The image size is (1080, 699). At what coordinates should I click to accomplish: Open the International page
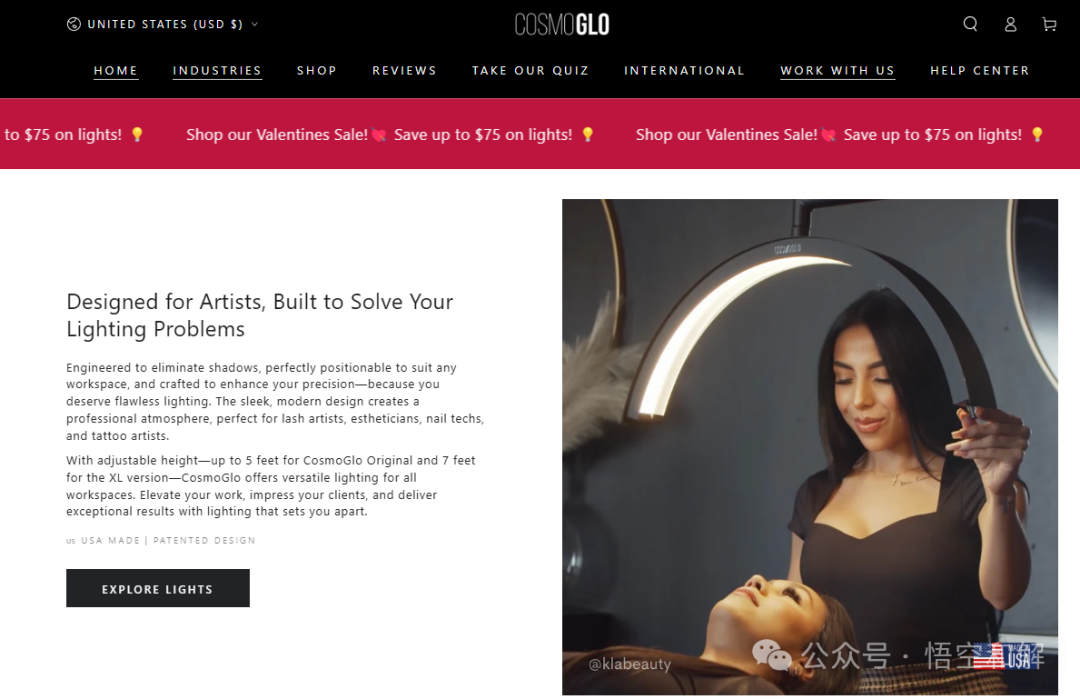(x=684, y=71)
